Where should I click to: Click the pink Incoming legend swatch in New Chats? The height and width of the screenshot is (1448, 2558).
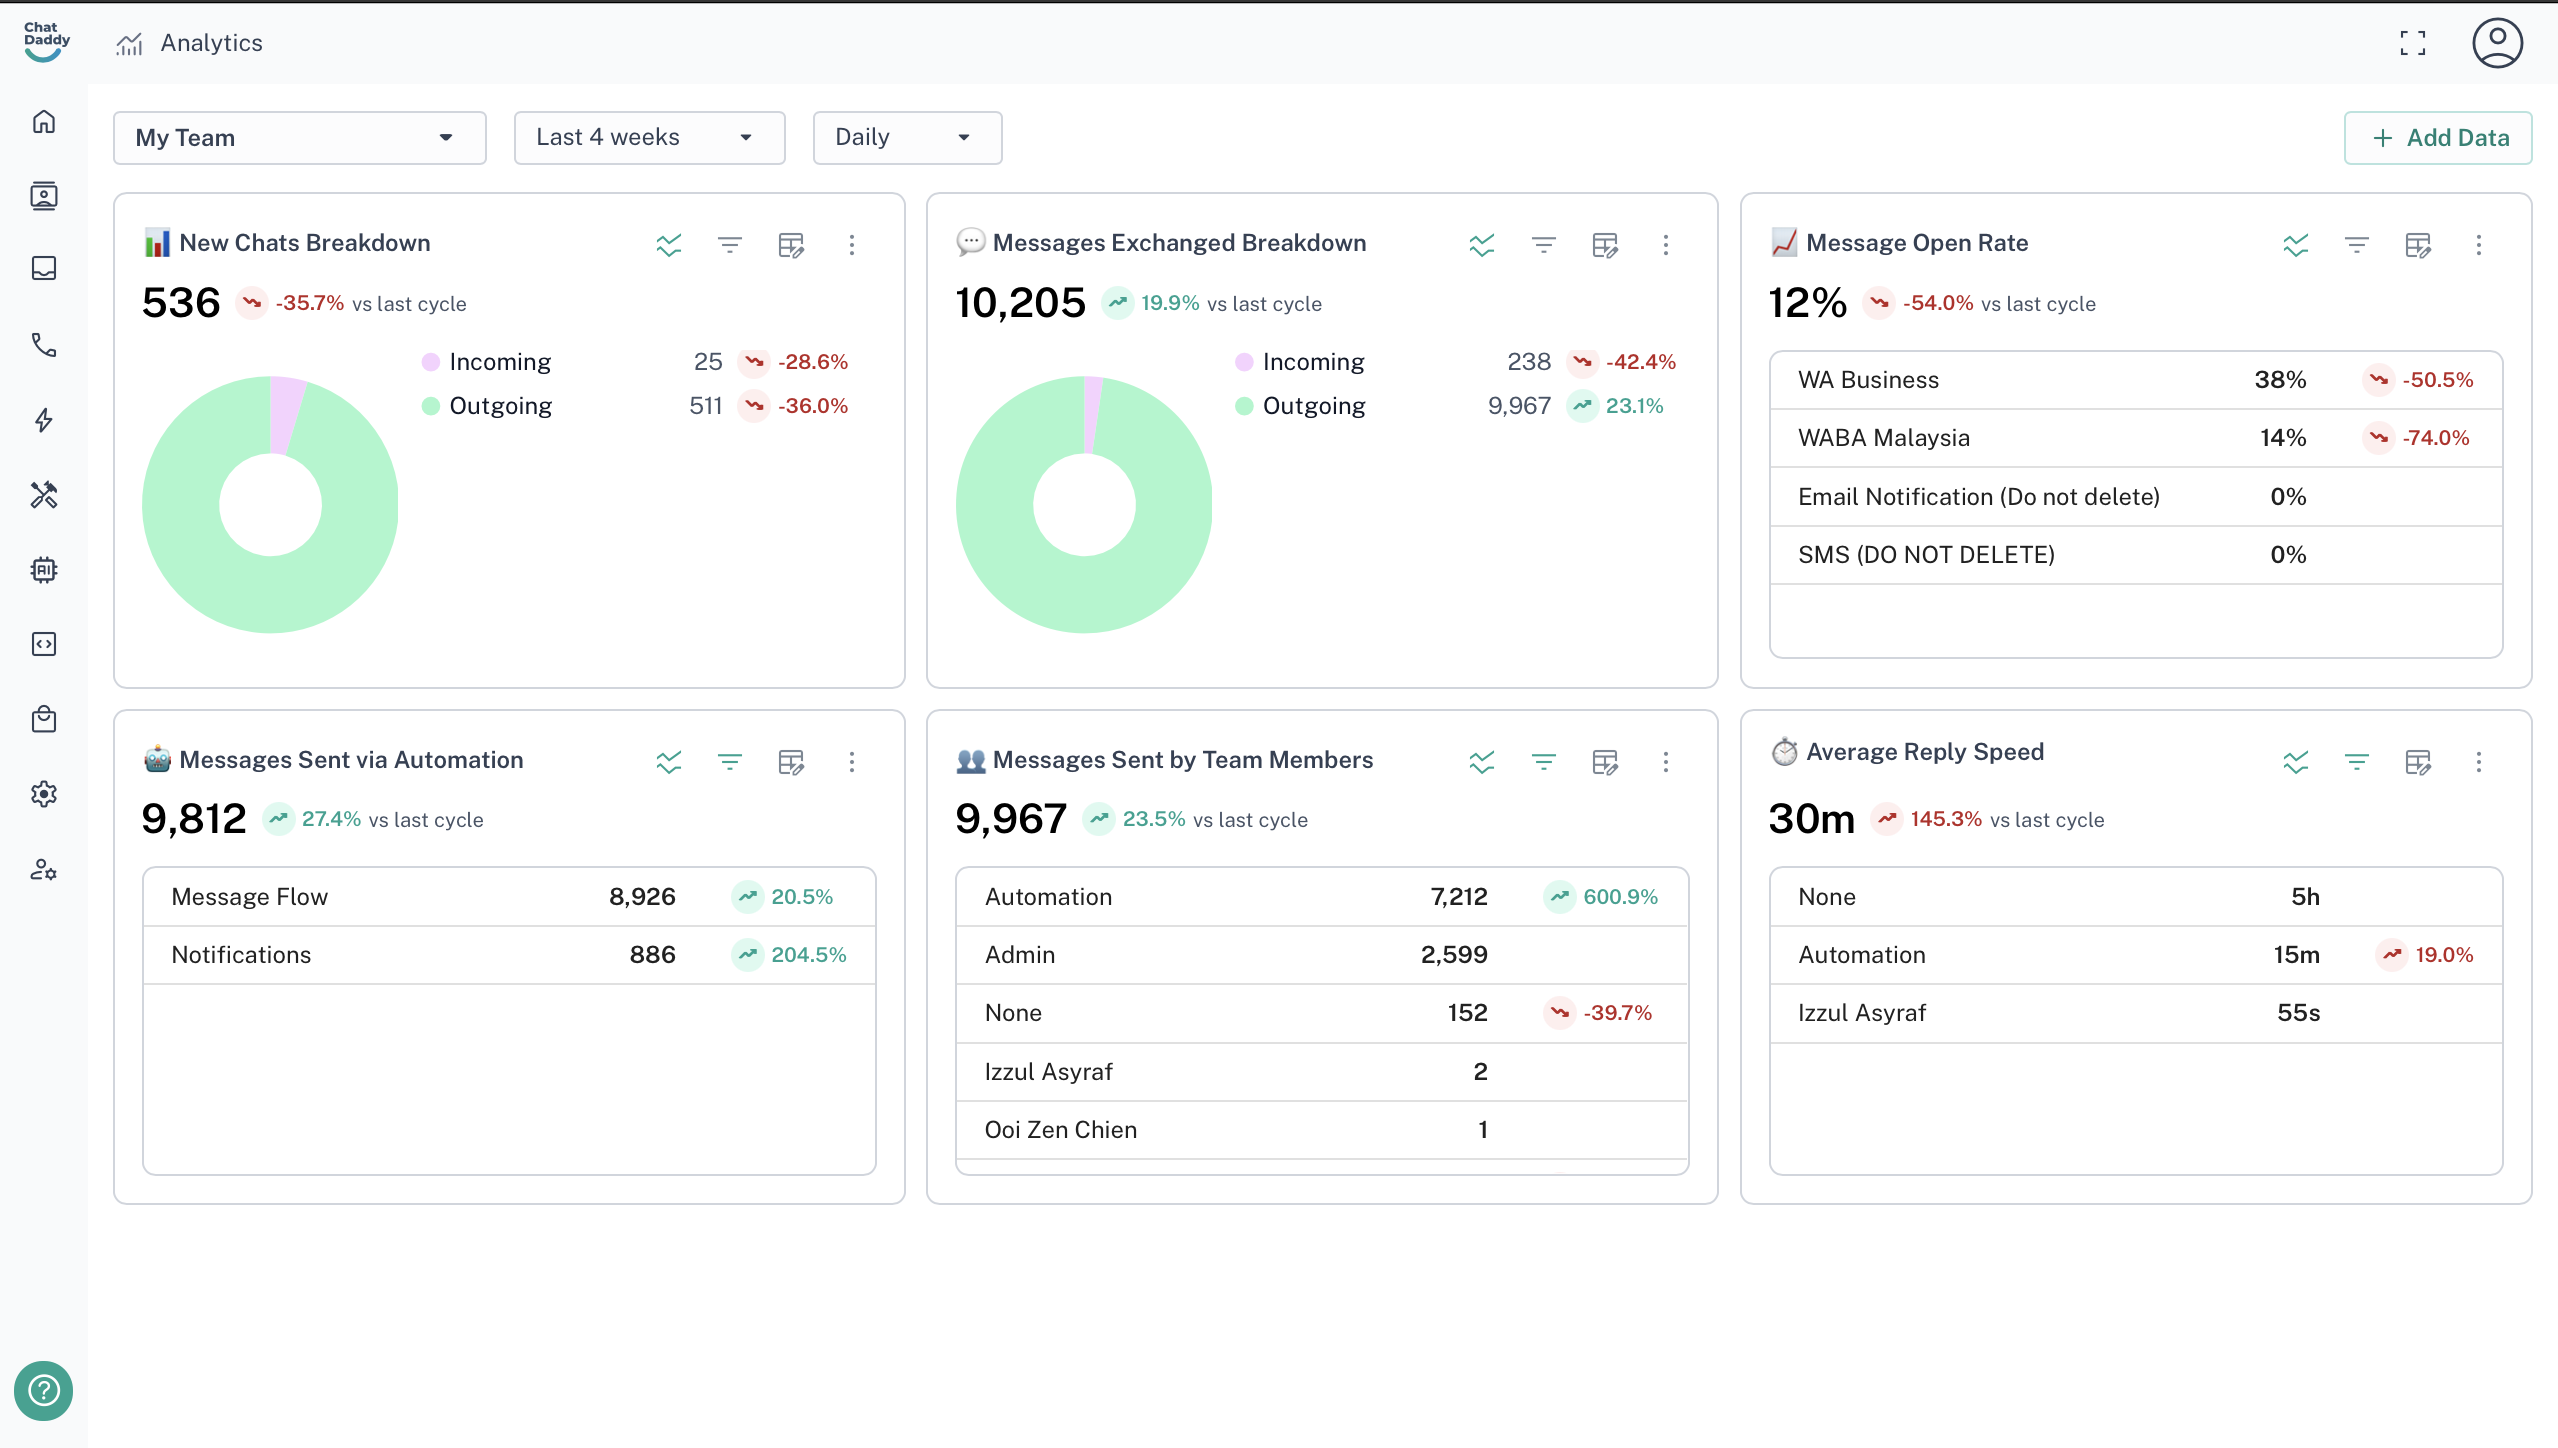point(431,362)
